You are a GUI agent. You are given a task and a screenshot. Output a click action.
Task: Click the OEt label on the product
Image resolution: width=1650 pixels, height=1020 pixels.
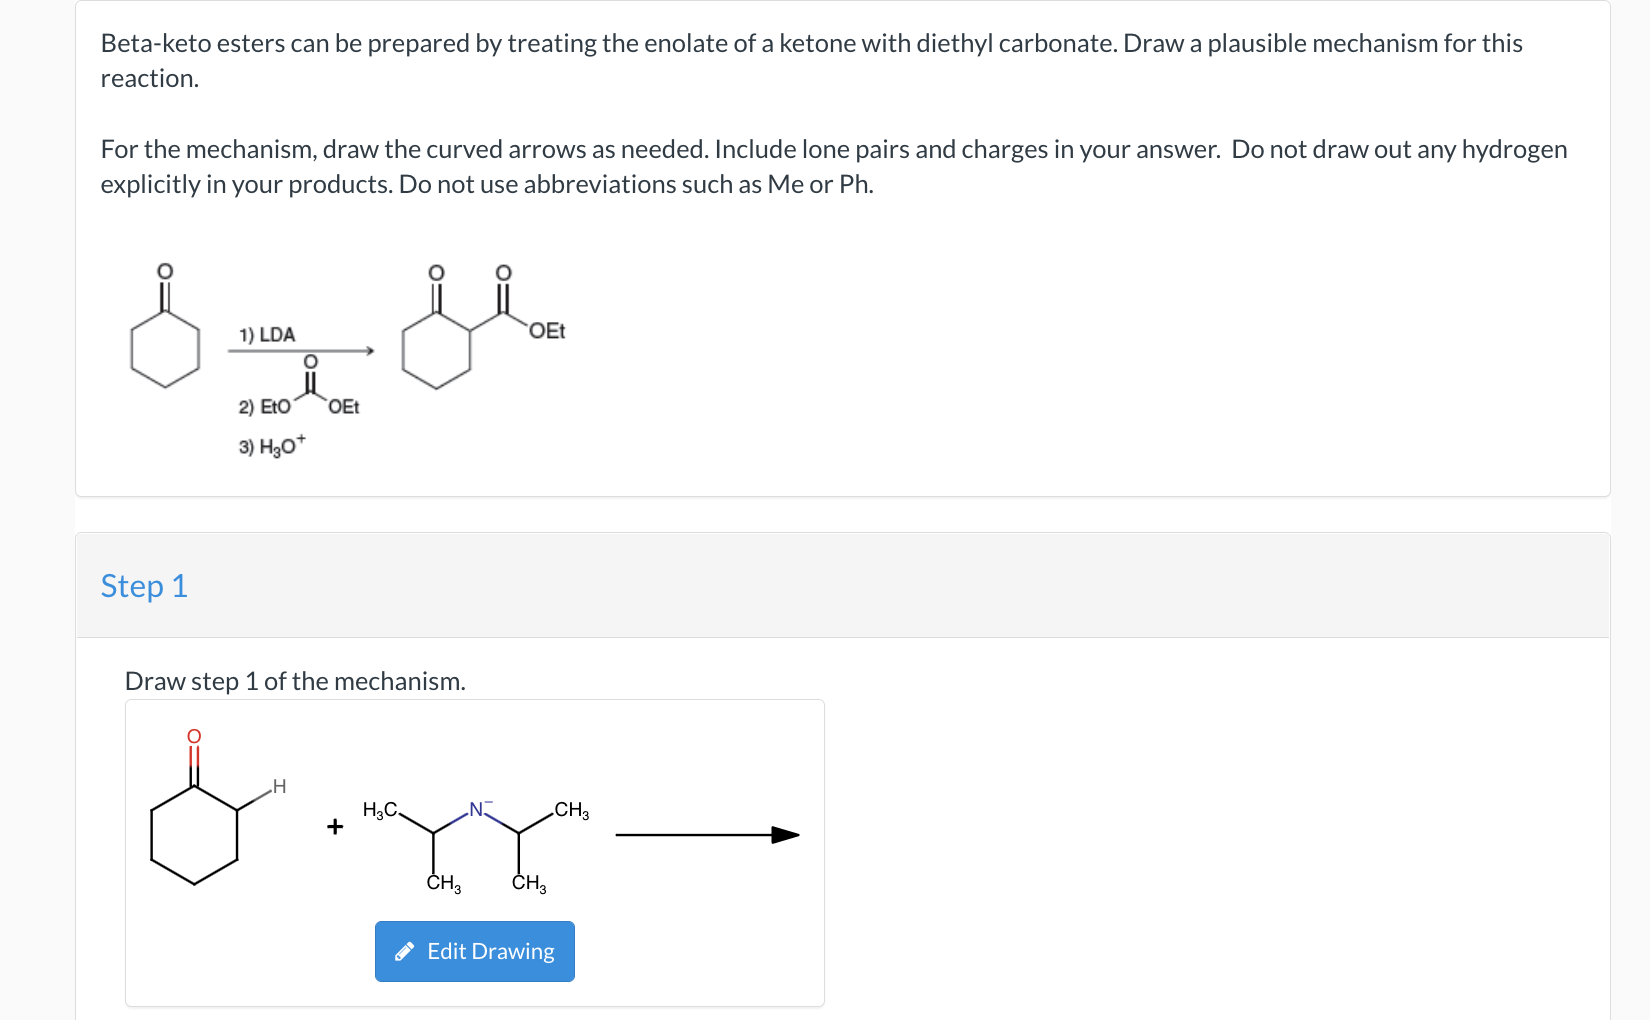[x=548, y=330]
